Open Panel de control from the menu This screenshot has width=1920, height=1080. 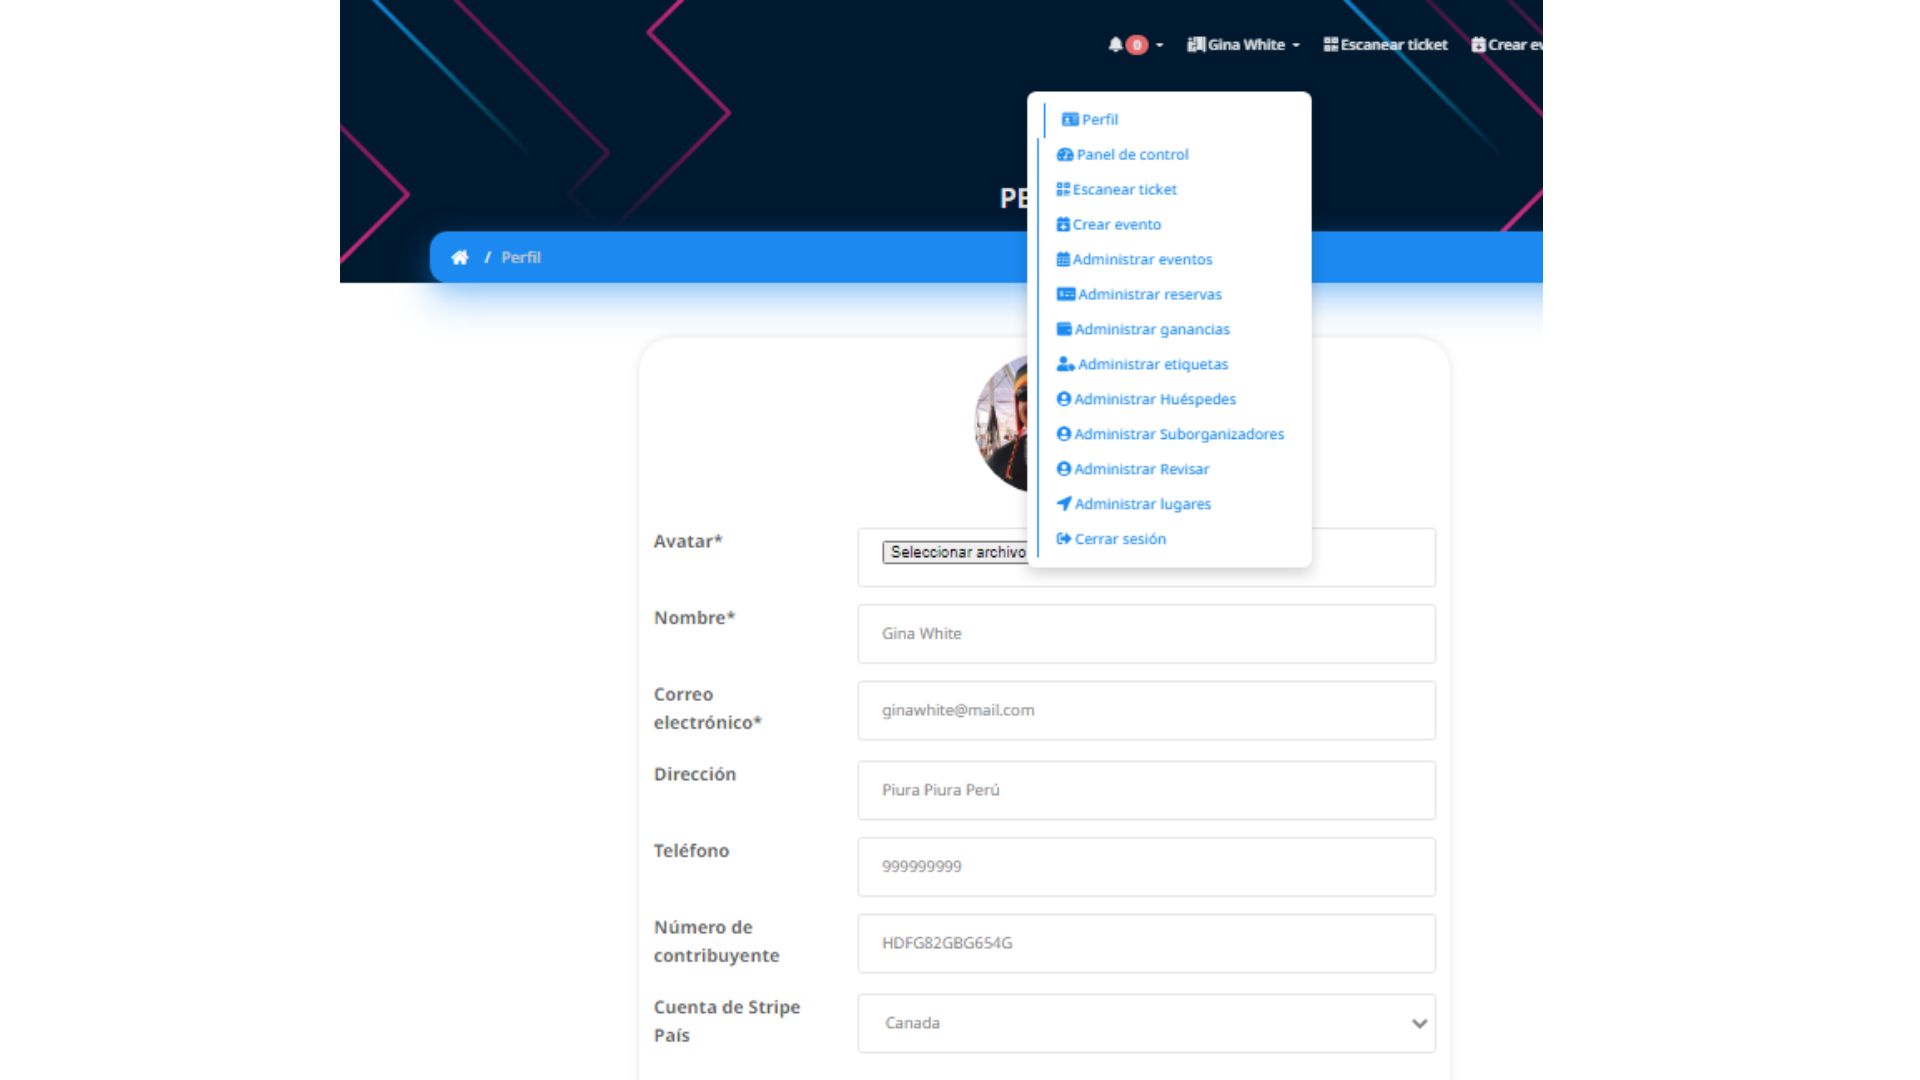click(1131, 154)
